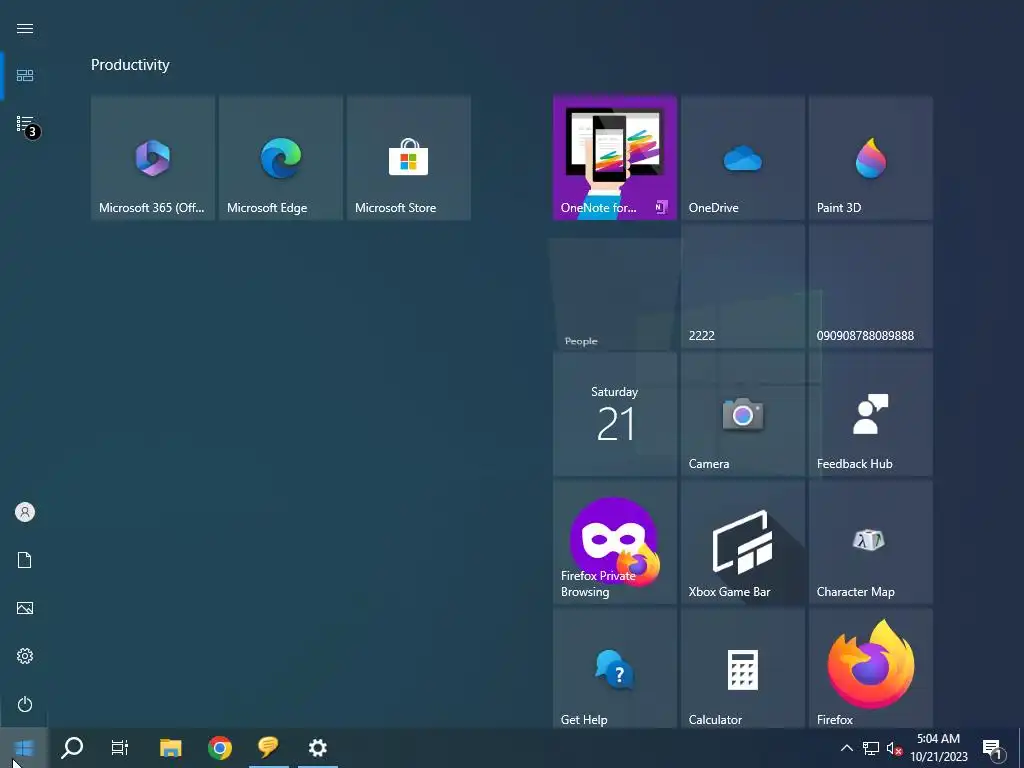Open the network status tray icon
Image resolution: width=1024 pixels, height=768 pixels.
[x=871, y=748]
